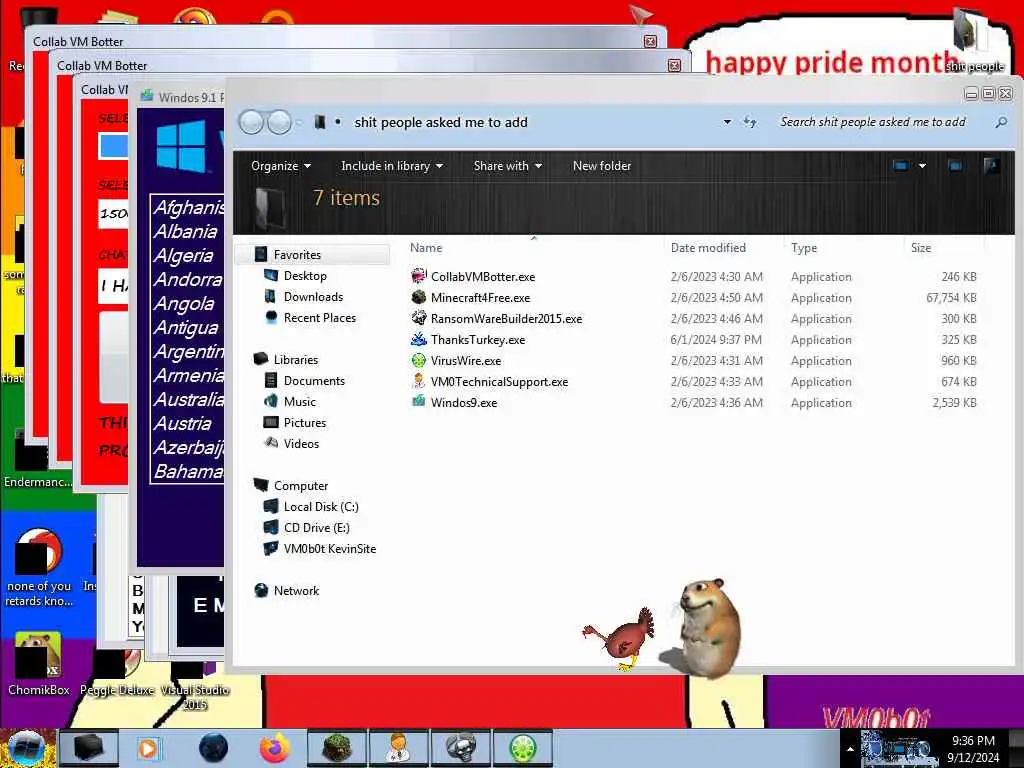Screen dimensions: 1024x768
Task: Select the Windos9.exe file icon
Action: 419,402
